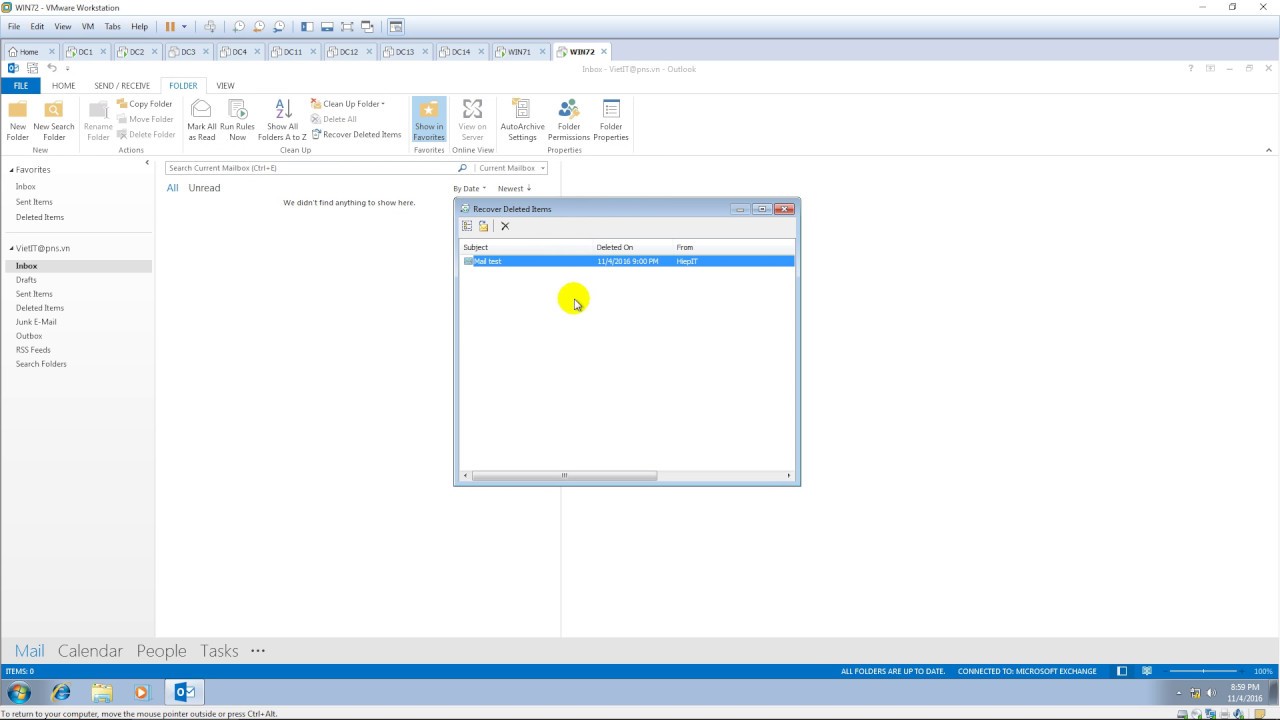Image resolution: width=1280 pixels, height=720 pixels.
Task: Open Internet Explorer from taskbar
Action: [x=61, y=692]
